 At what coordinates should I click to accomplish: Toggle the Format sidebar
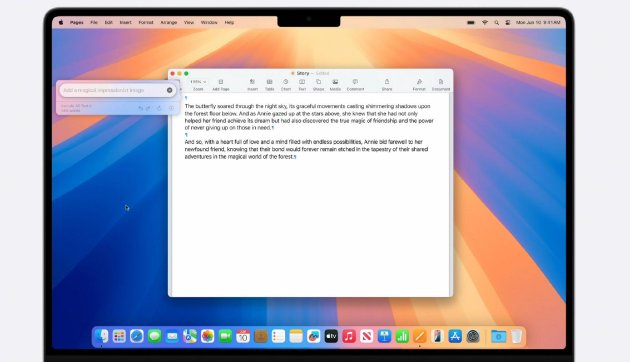(419, 84)
